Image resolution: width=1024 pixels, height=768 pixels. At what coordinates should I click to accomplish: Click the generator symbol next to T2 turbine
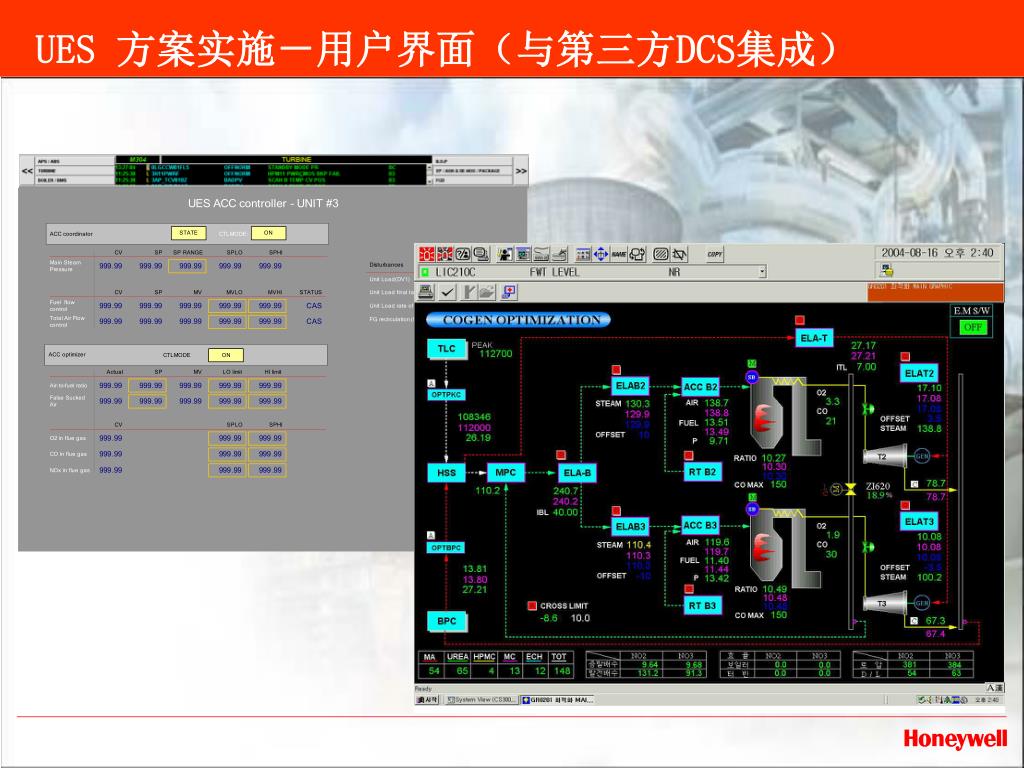point(921,456)
